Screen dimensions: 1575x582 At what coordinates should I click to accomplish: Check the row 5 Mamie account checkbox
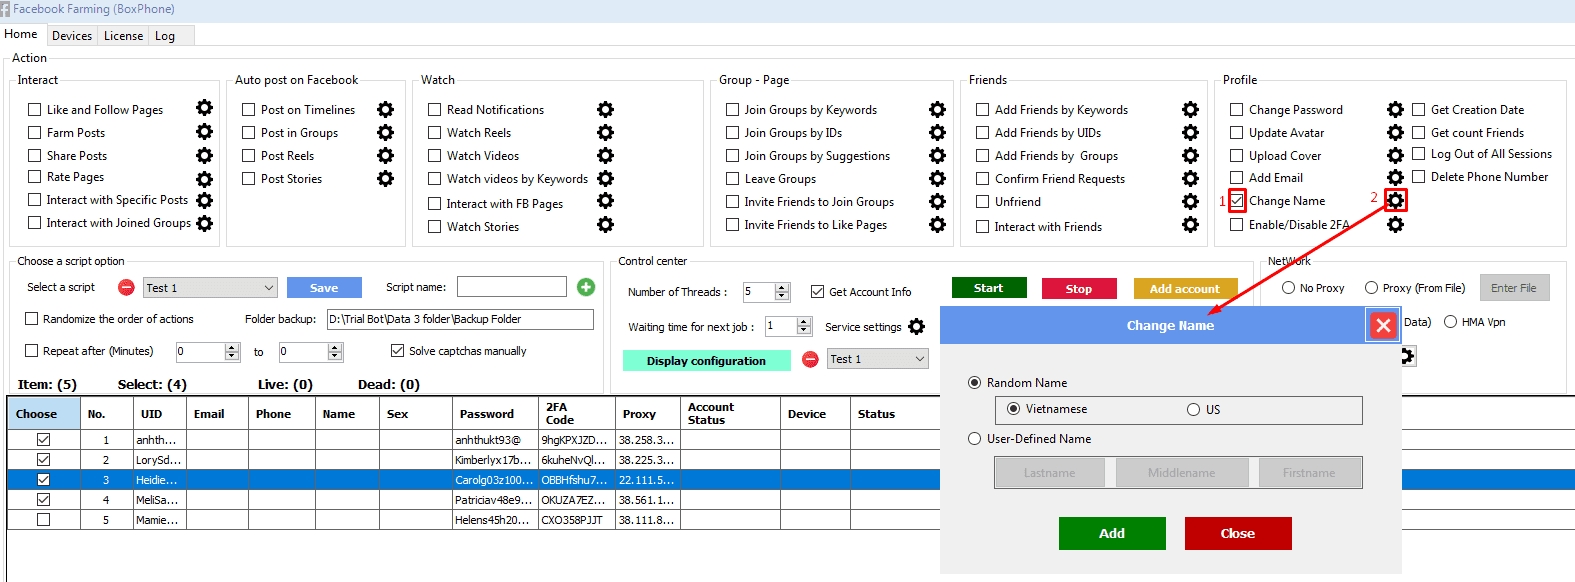coord(43,519)
